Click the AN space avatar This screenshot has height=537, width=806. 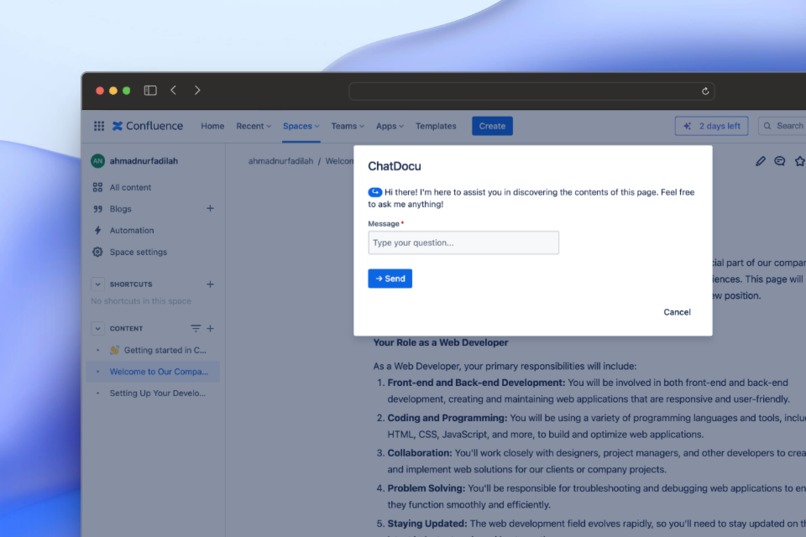[98, 161]
